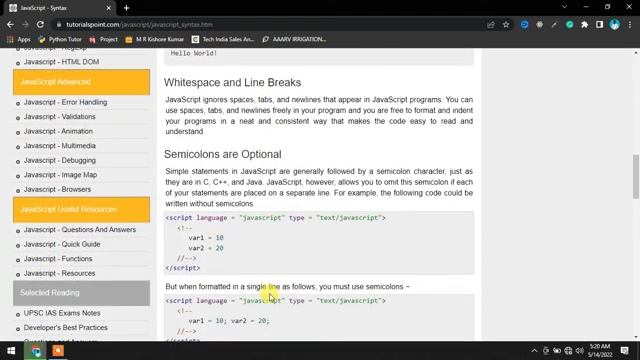
Task: Open UPSC IAS Exams Notes link
Action: point(62,313)
